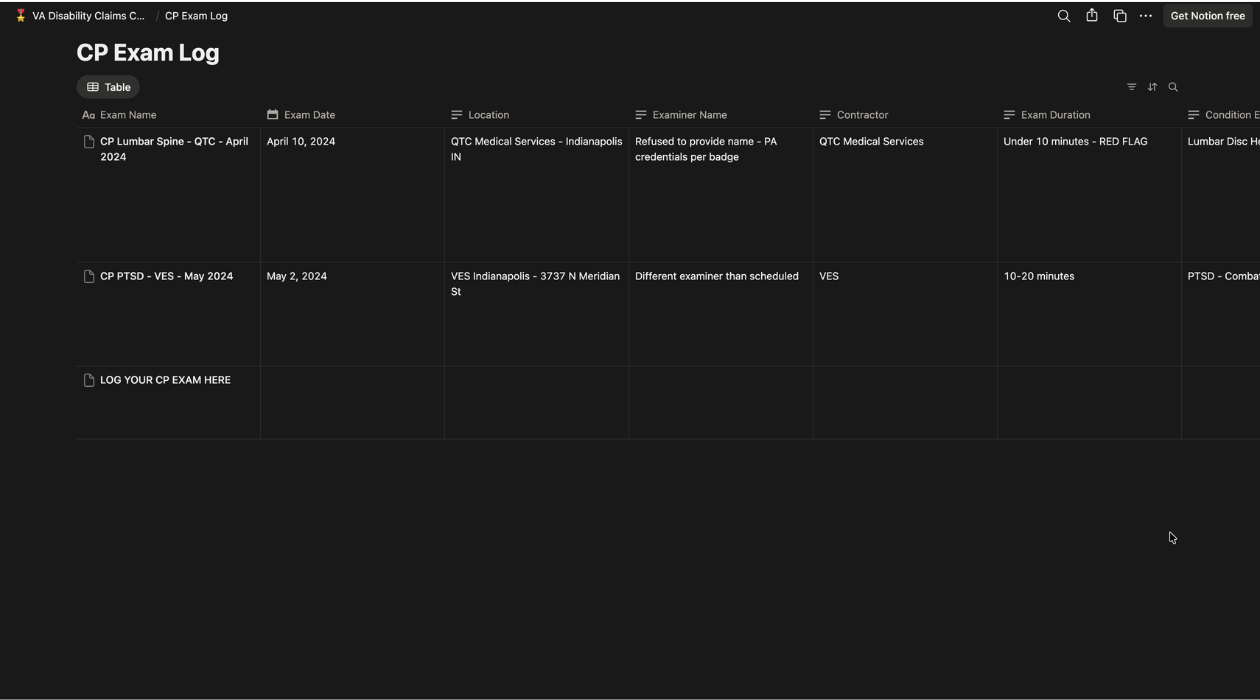Select the May 2, 2024 date cell
Viewport: 1260px width, 700px height.
pyautogui.click(x=352, y=314)
